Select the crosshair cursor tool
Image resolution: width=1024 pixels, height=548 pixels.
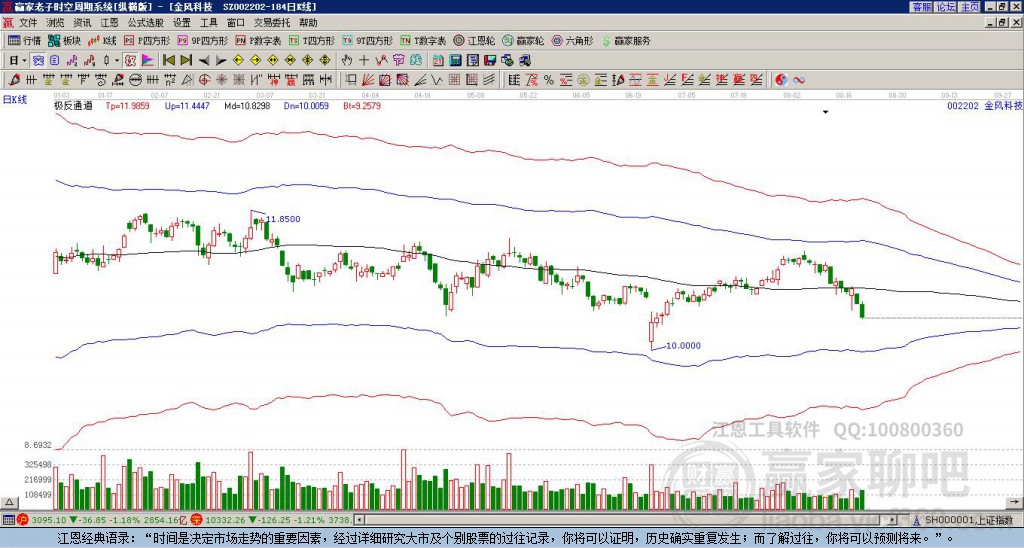click(x=364, y=61)
